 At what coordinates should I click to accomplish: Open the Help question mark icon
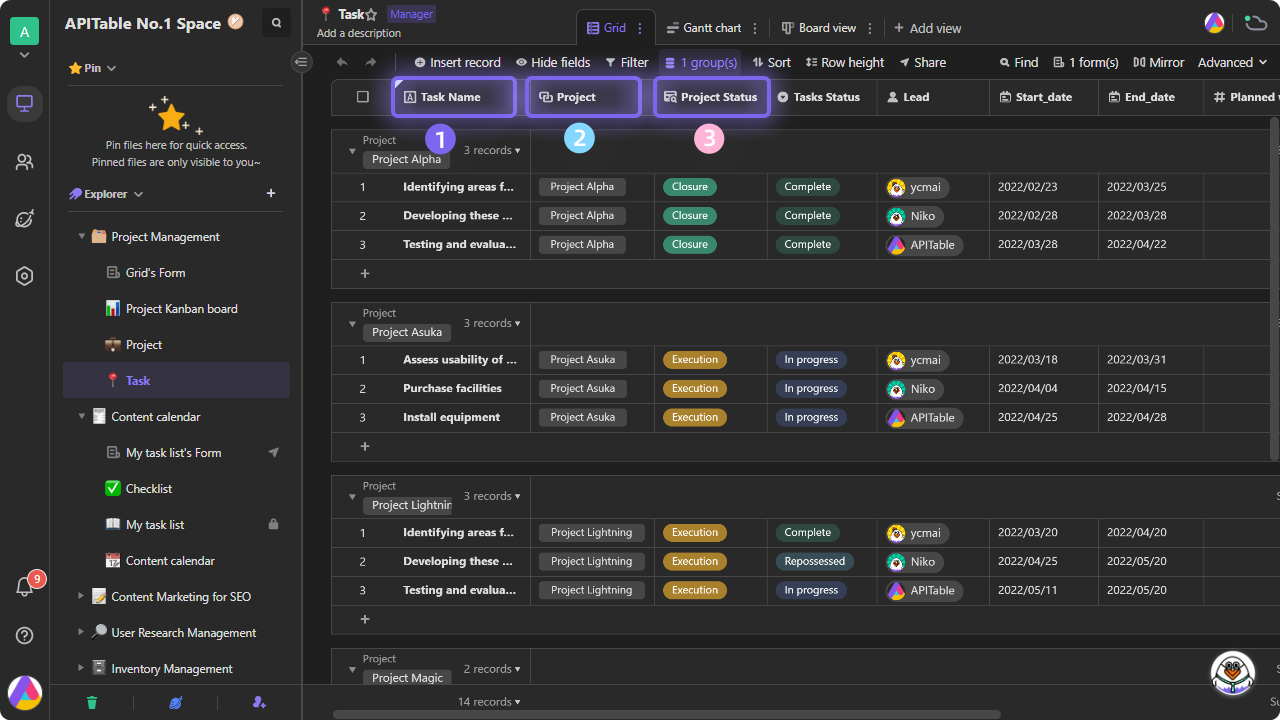(x=25, y=635)
